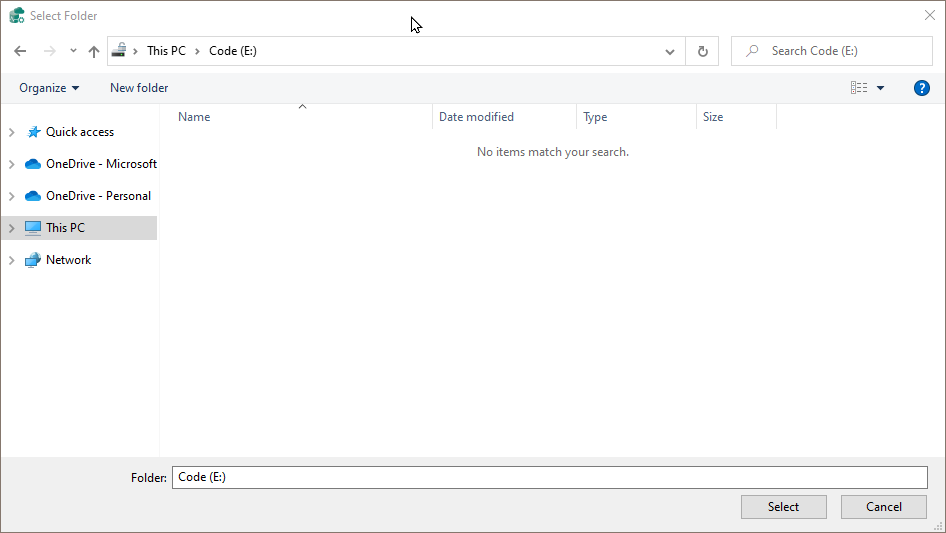This screenshot has width=946, height=533.
Task: Open address bar previous locations dropdown
Action: (670, 51)
